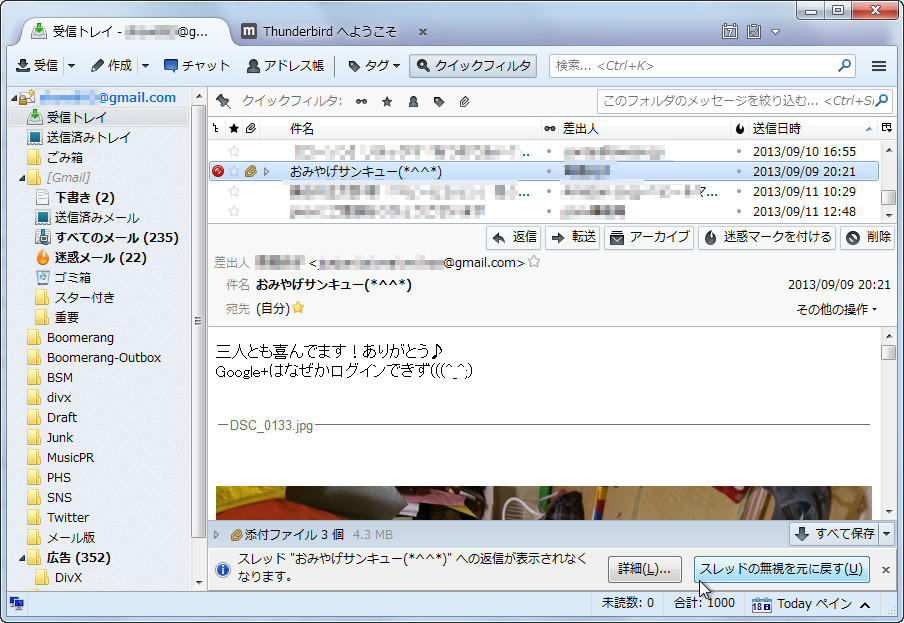Click スレッドの無視を元に戻す button
Screen dimensions: 904x623
pyautogui.click(x=781, y=569)
